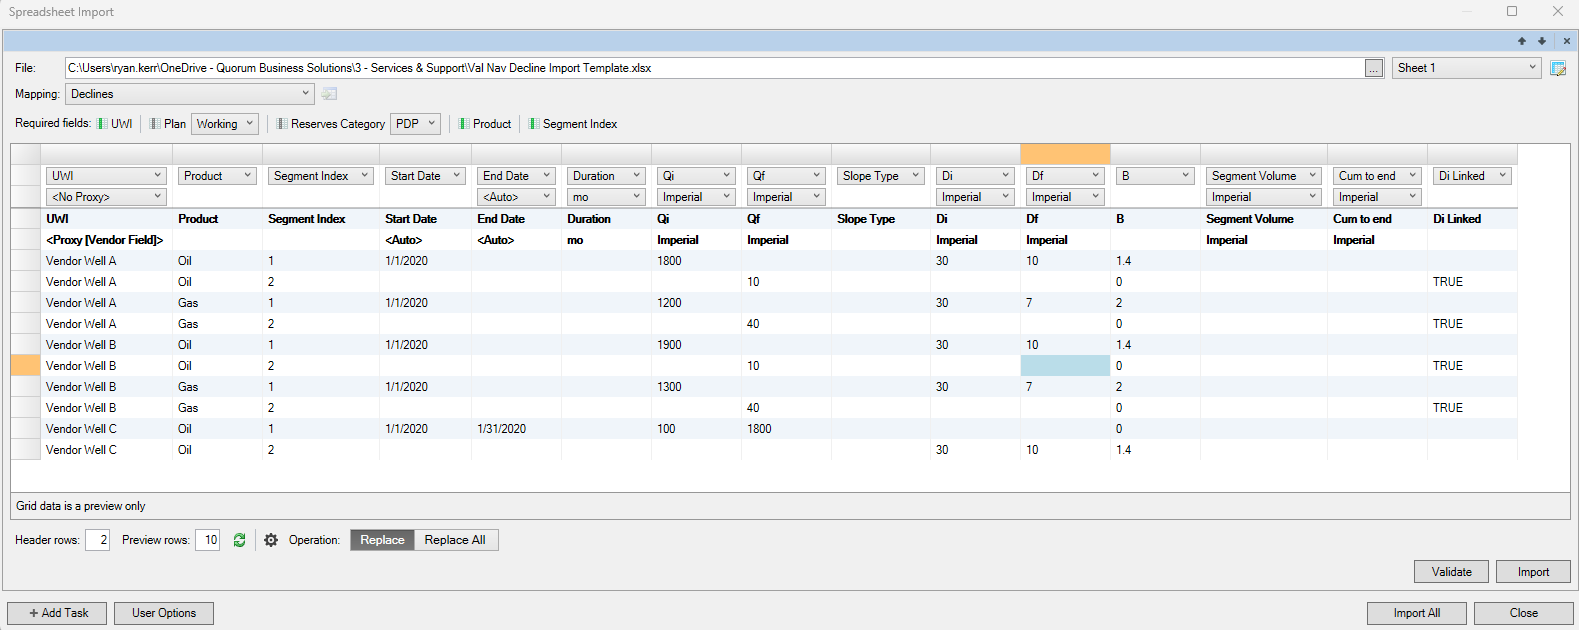Open the Reserves Category PDP dropdown
Viewport: 1579px width, 630px height.
[415, 124]
